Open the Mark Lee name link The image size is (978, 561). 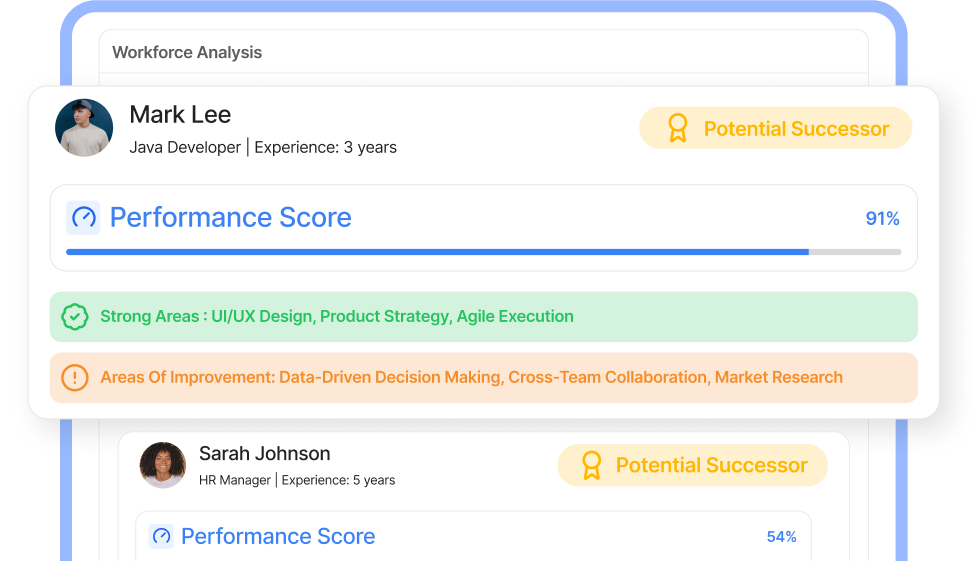pos(180,115)
